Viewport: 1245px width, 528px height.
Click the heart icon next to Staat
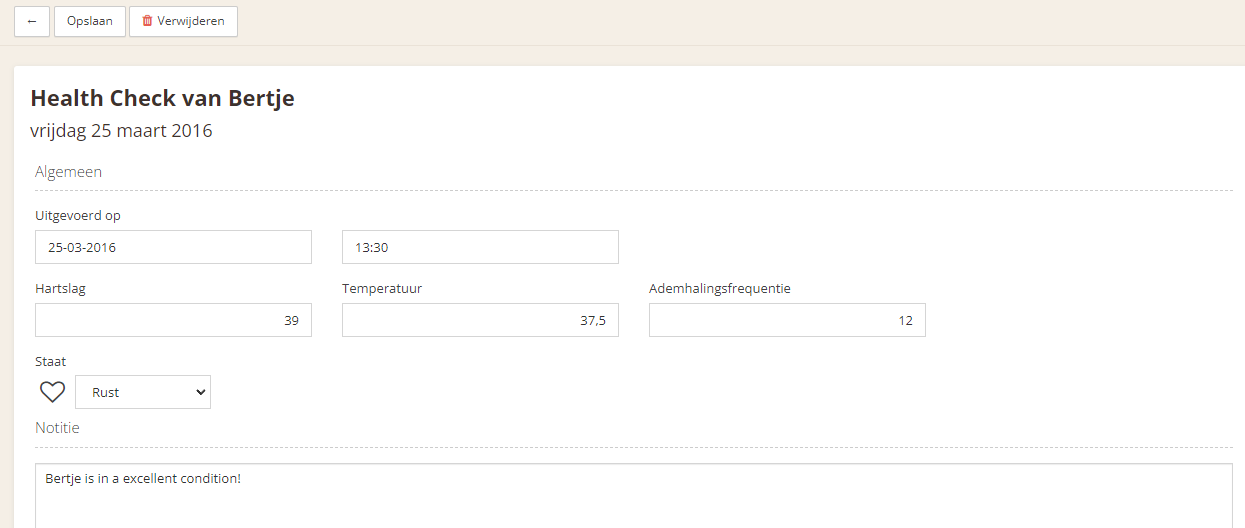click(x=52, y=392)
